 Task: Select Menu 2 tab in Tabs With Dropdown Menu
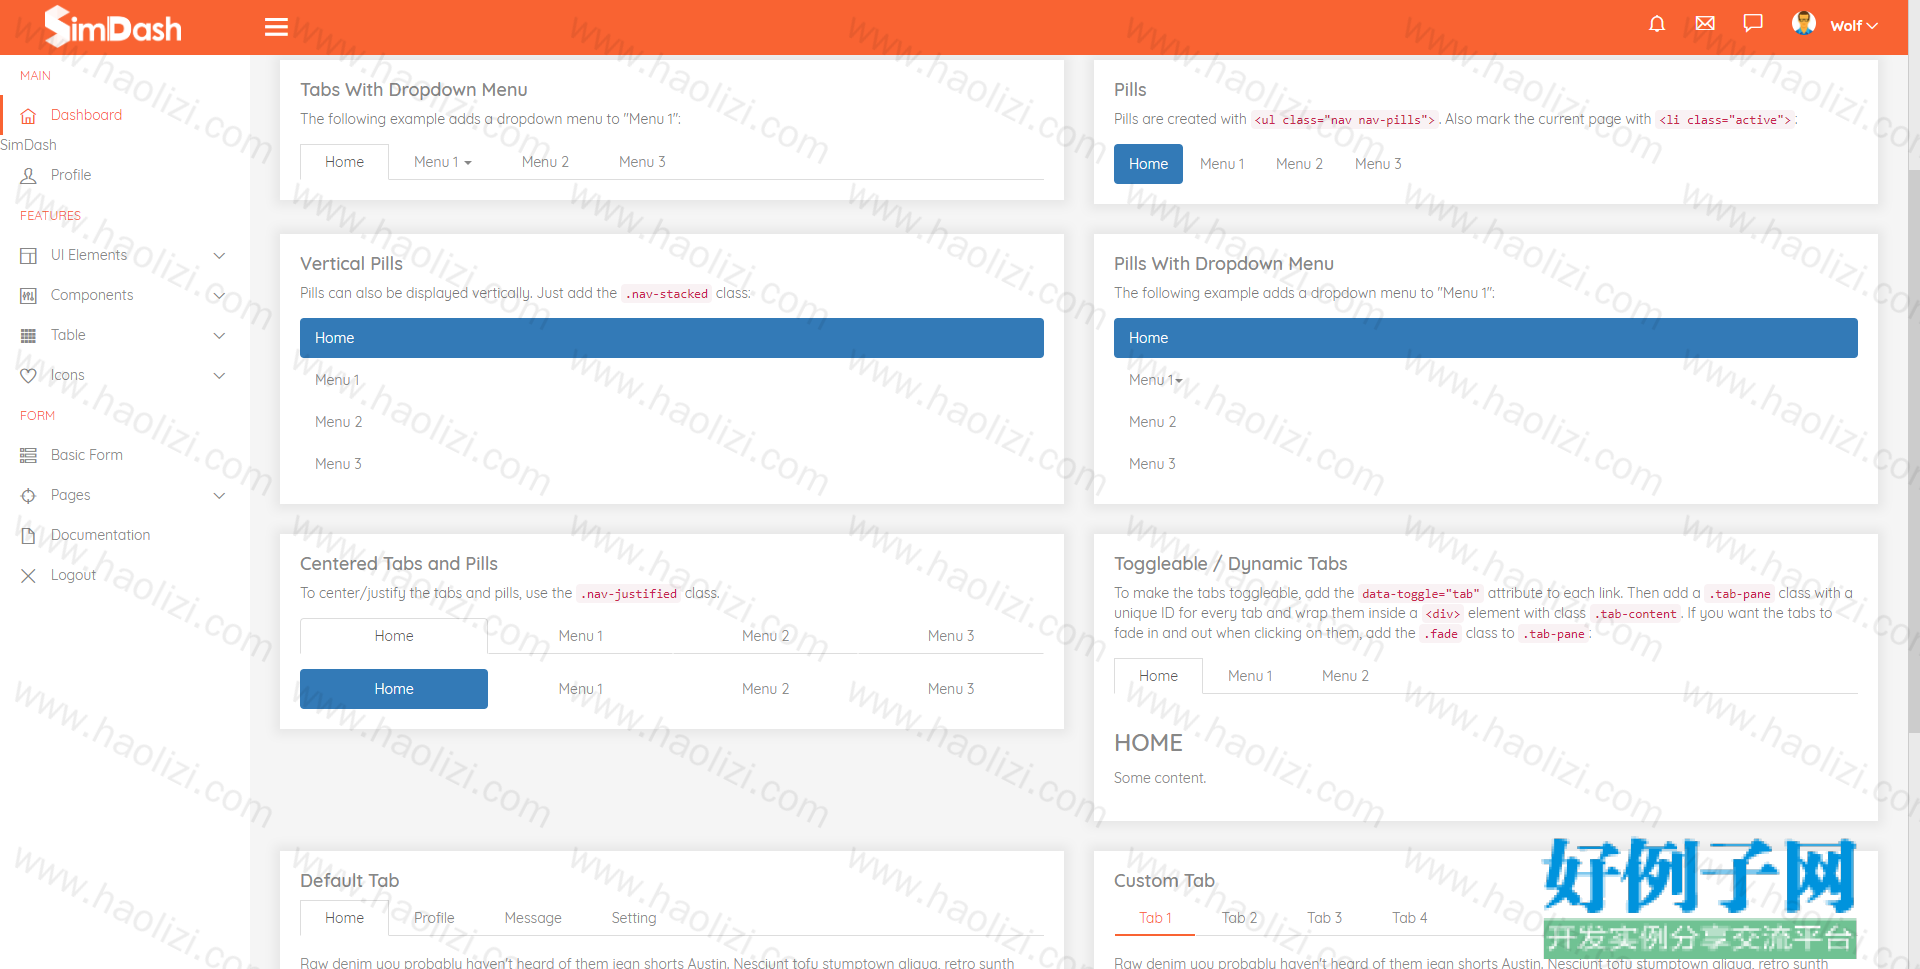[x=545, y=162]
